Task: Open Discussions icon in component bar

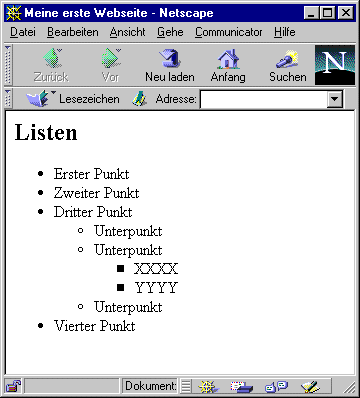Action: (x=276, y=387)
